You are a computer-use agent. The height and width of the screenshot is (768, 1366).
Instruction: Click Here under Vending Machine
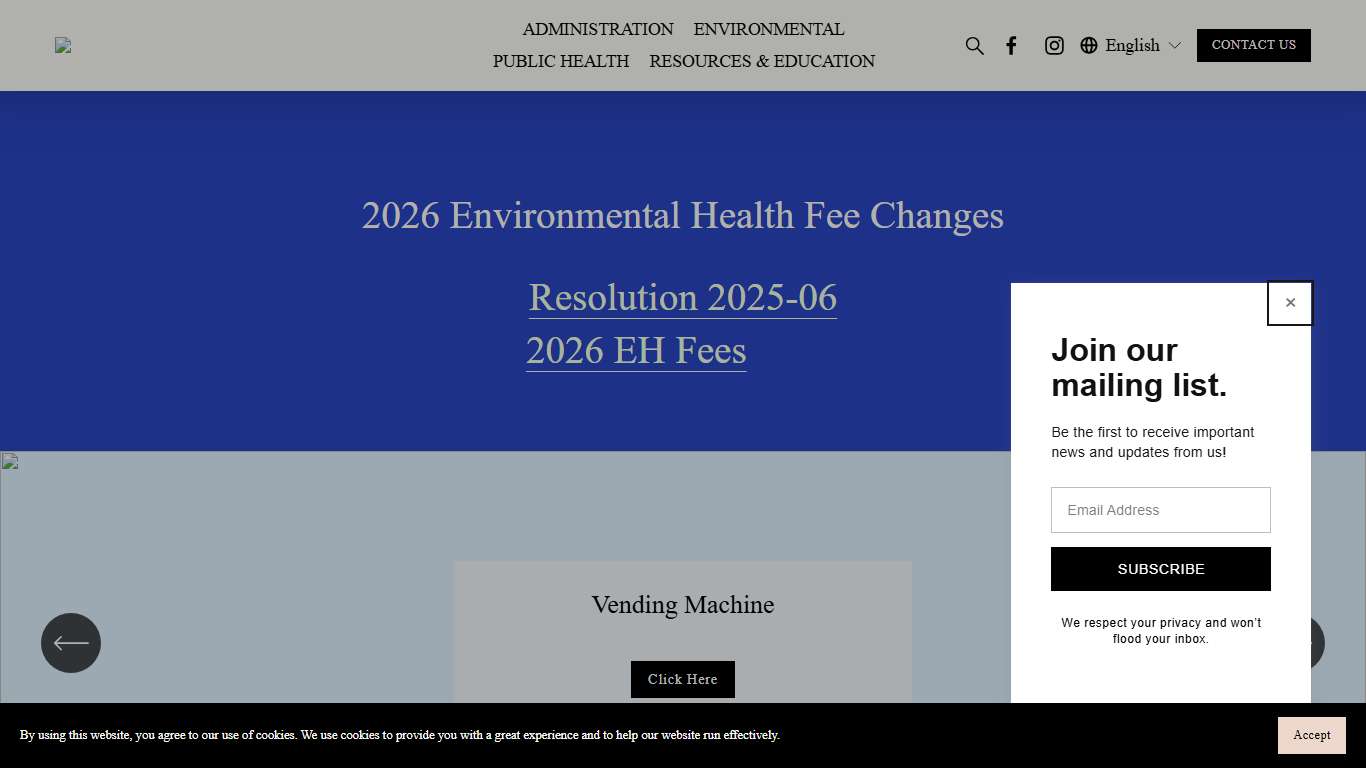point(682,679)
